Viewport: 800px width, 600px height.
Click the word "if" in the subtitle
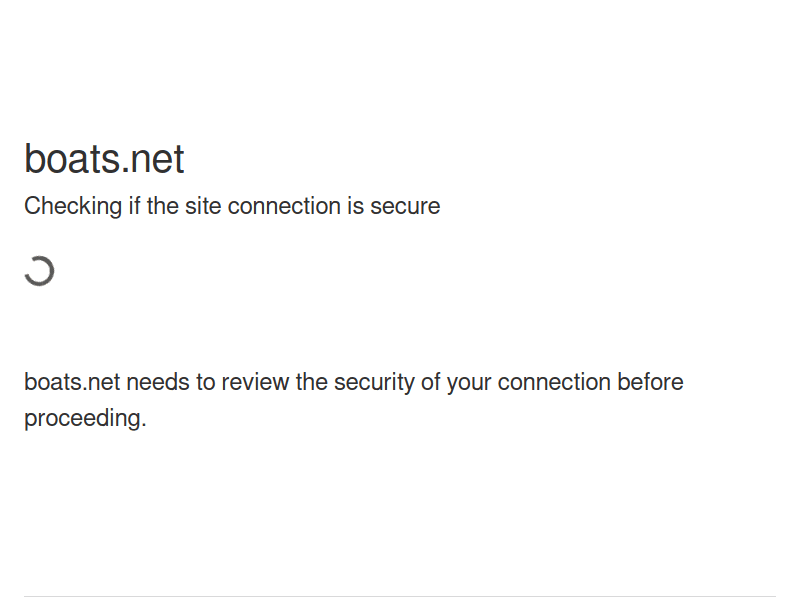pos(134,207)
